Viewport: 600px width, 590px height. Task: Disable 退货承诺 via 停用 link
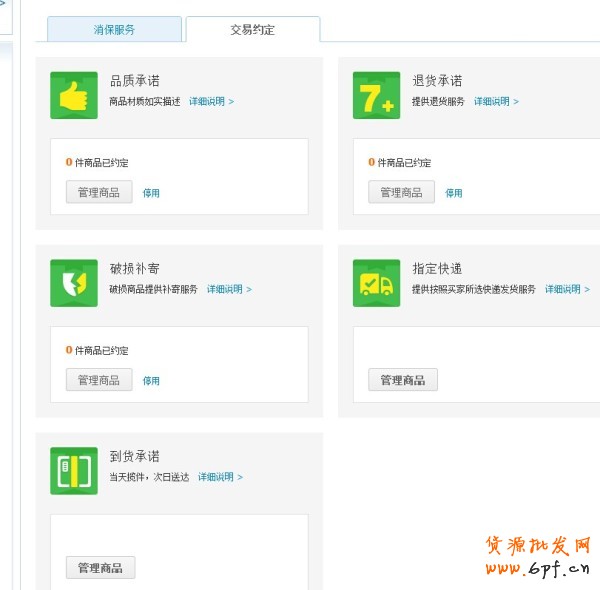[454, 193]
